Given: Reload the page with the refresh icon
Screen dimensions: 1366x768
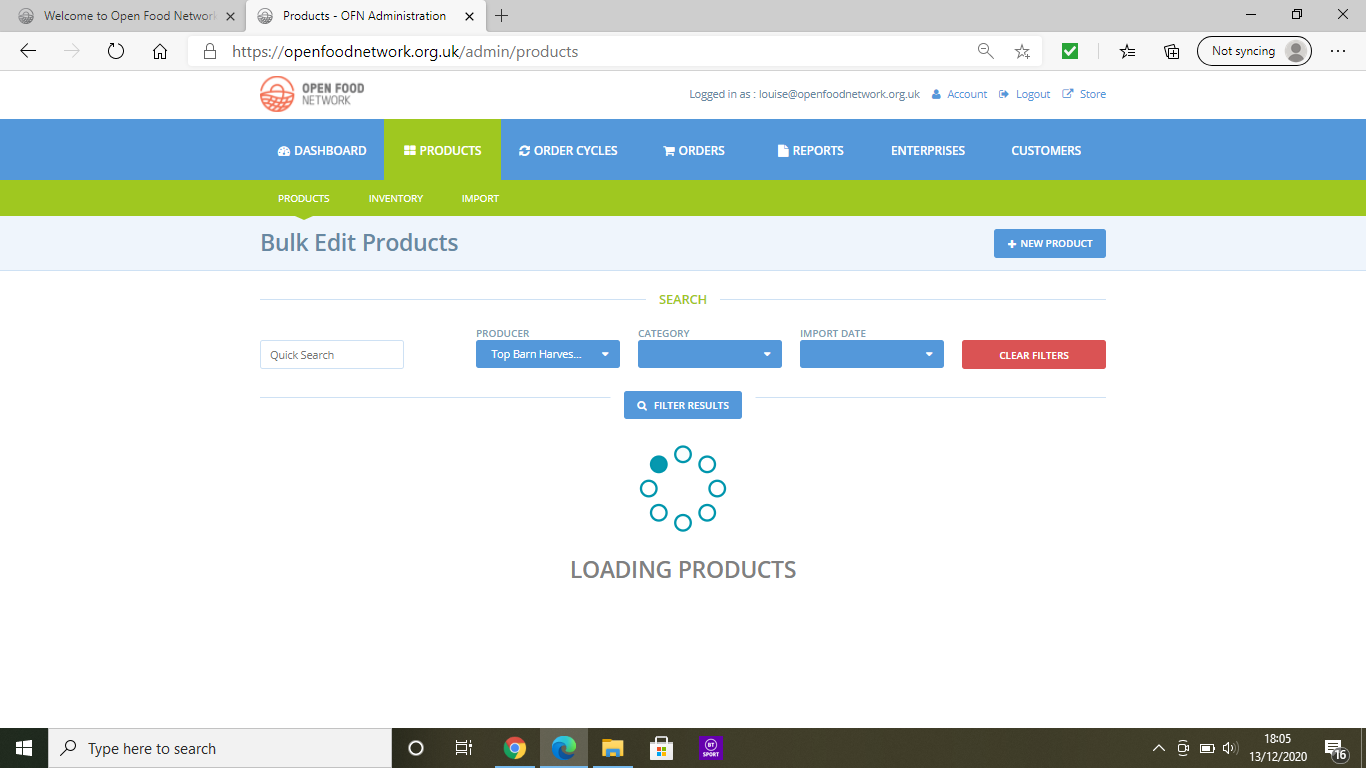Looking at the screenshot, I should pyautogui.click(x=116, y=51).
